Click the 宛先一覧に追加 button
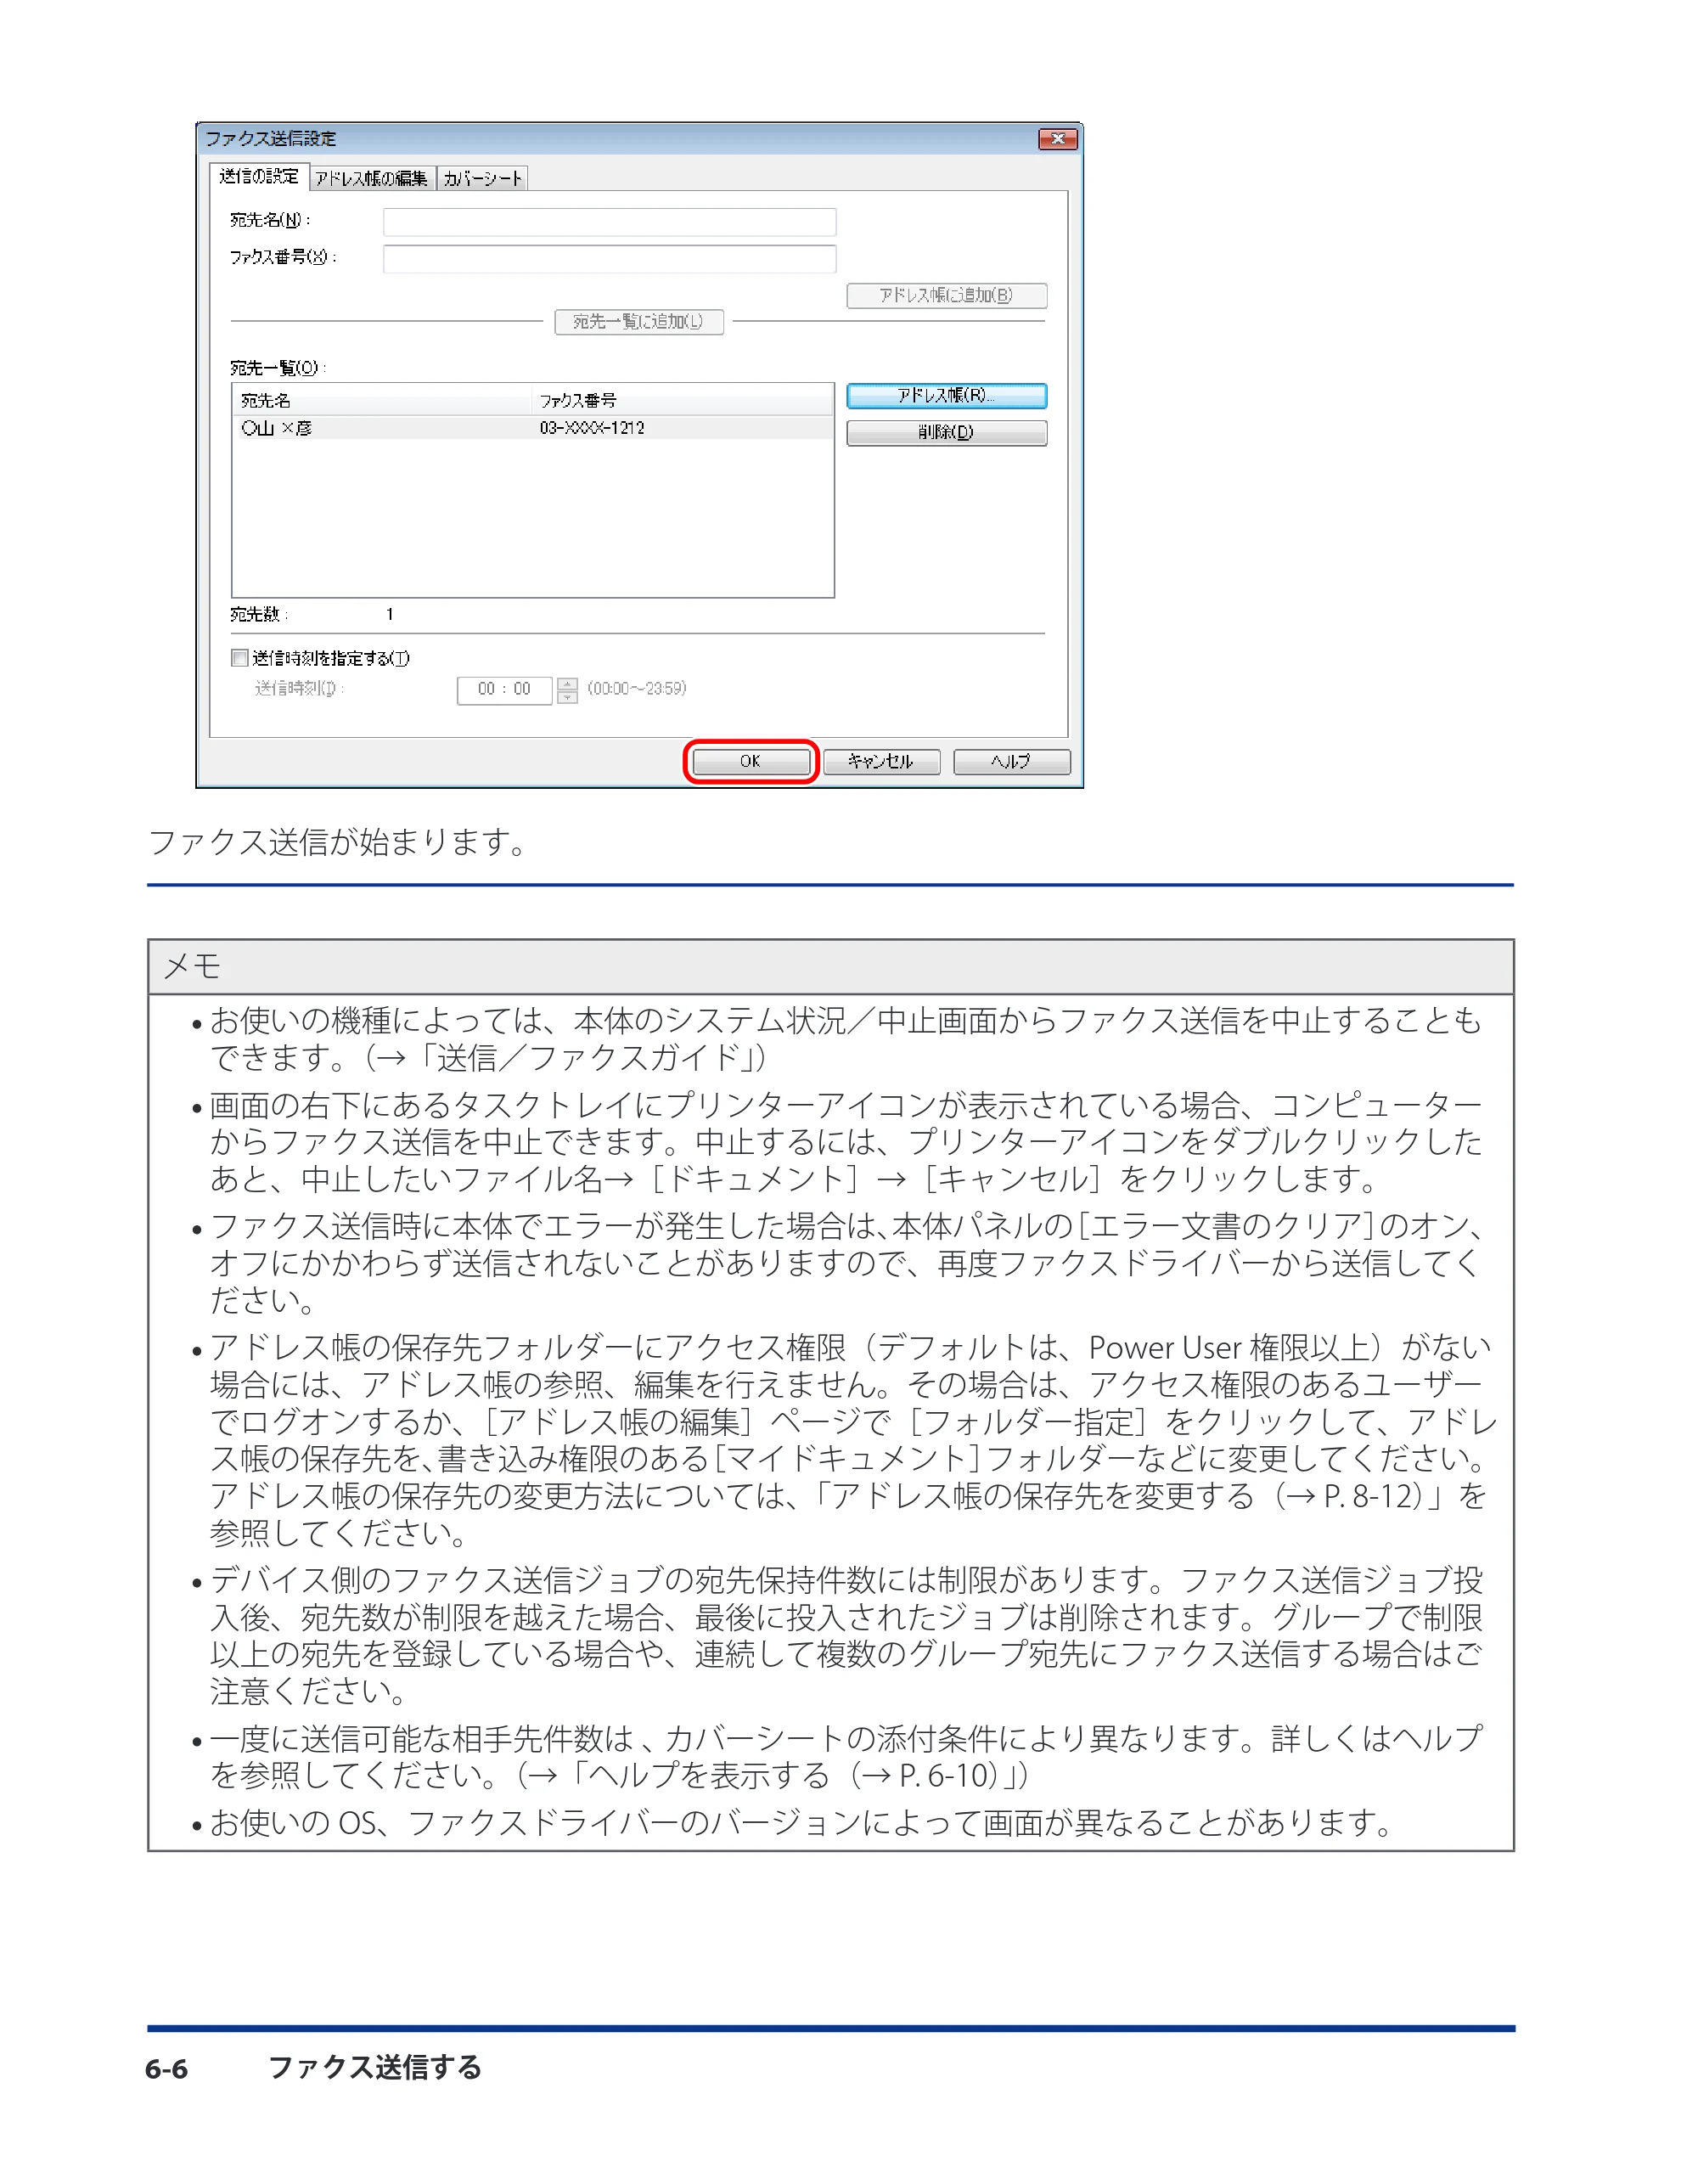The height and width of the screenshot is (2184, 1698). coord(639,321)
